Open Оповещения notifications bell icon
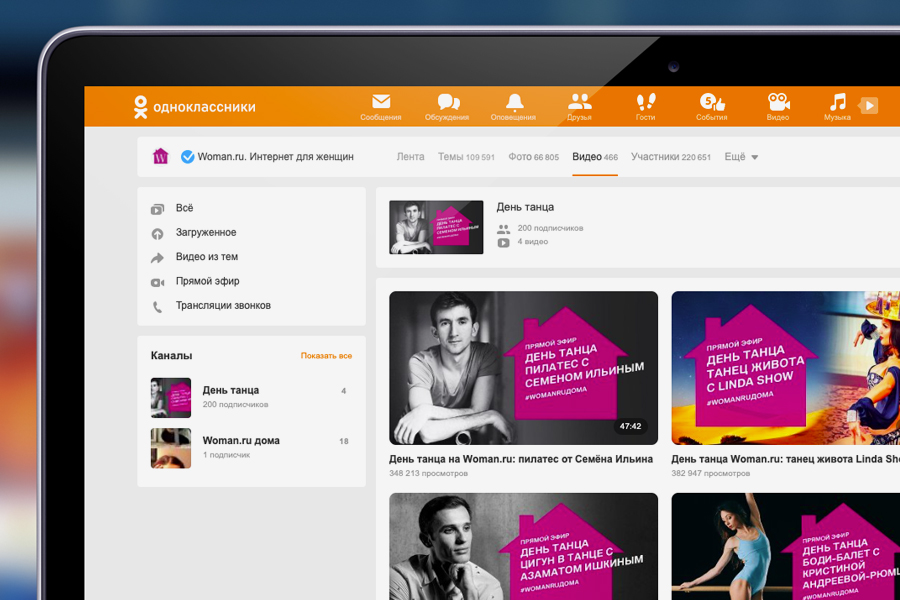This screenshot has width=900, height=600. click(514, 102)
